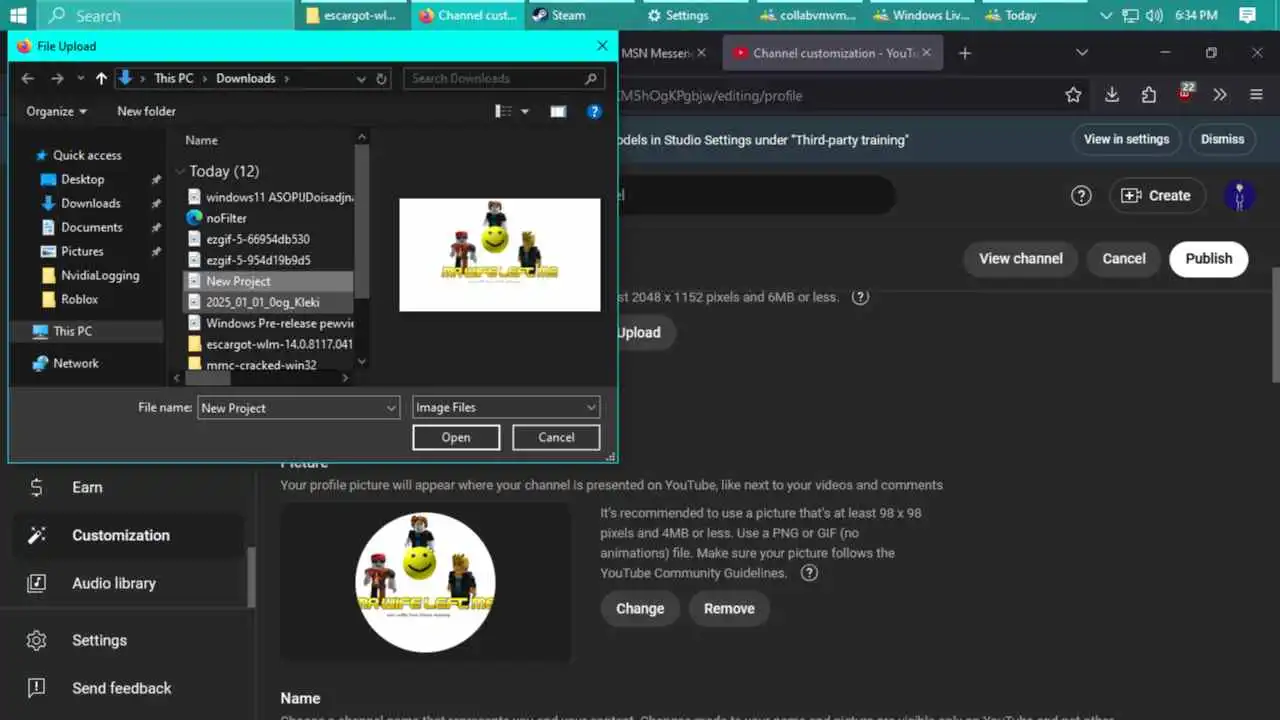Select the Channel customization - YouTube tab
Screen dimensions: 1280x720
(833, 53)
